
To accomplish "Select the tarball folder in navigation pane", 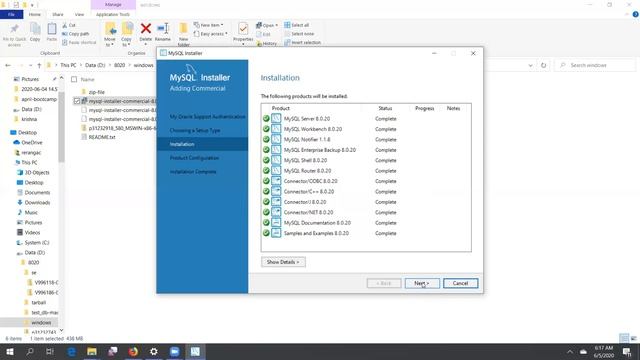I will tap(38, 302).
